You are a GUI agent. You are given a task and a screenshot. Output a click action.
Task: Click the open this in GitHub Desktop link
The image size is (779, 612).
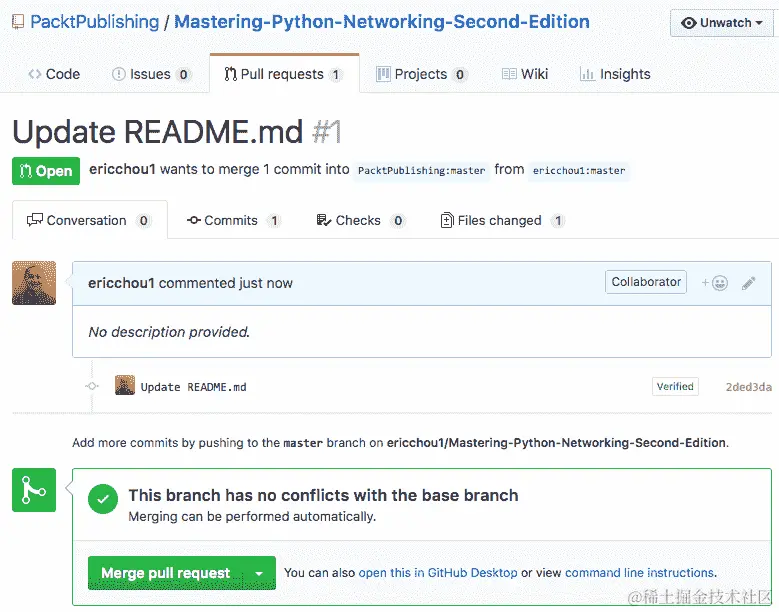point(438,573)
